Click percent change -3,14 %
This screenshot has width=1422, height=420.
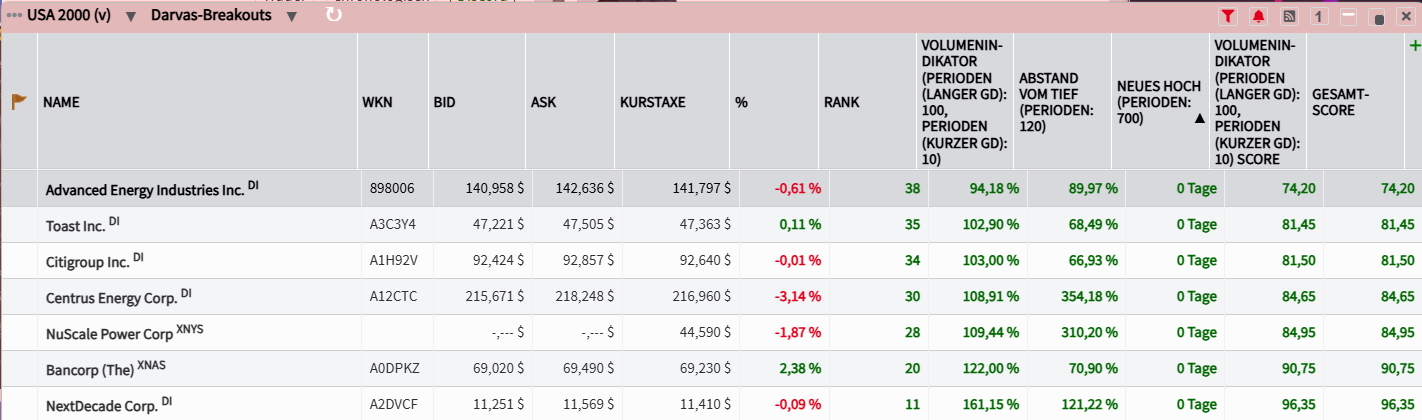[798, 296]
